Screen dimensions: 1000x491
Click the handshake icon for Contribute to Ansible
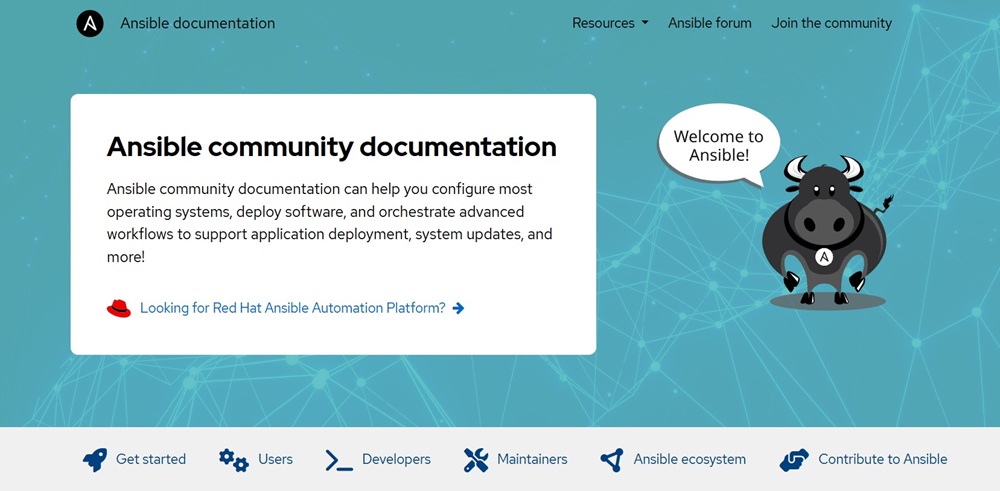(x=794, y=460)
